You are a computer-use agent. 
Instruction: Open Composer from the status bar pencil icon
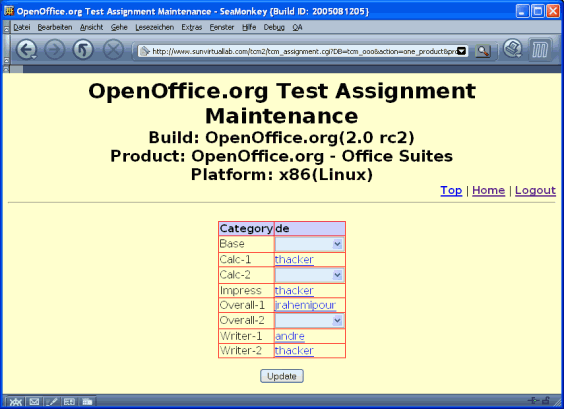tap(52, 401)
